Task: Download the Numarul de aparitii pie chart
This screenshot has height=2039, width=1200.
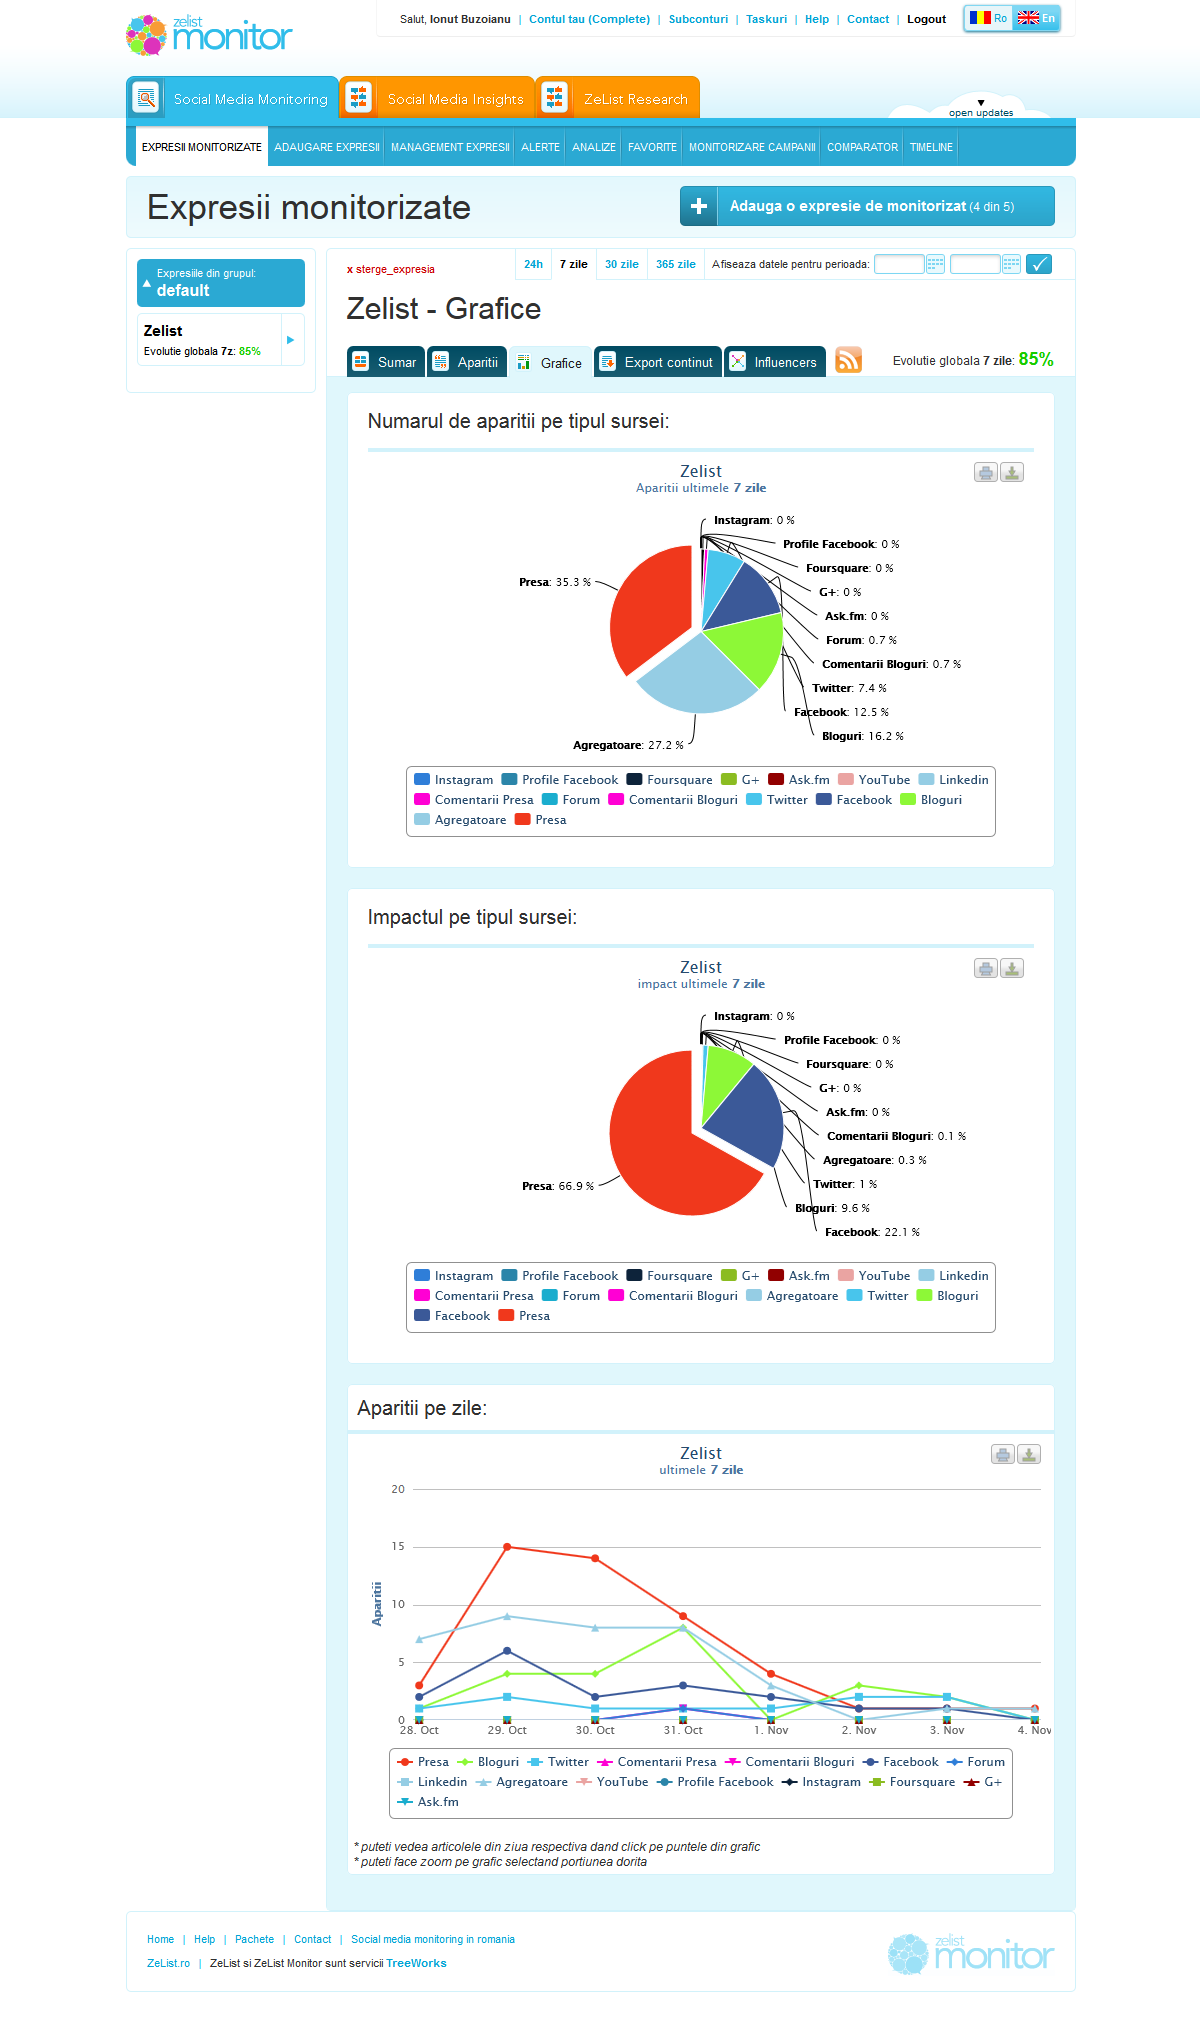Action: pos(1012,473)
